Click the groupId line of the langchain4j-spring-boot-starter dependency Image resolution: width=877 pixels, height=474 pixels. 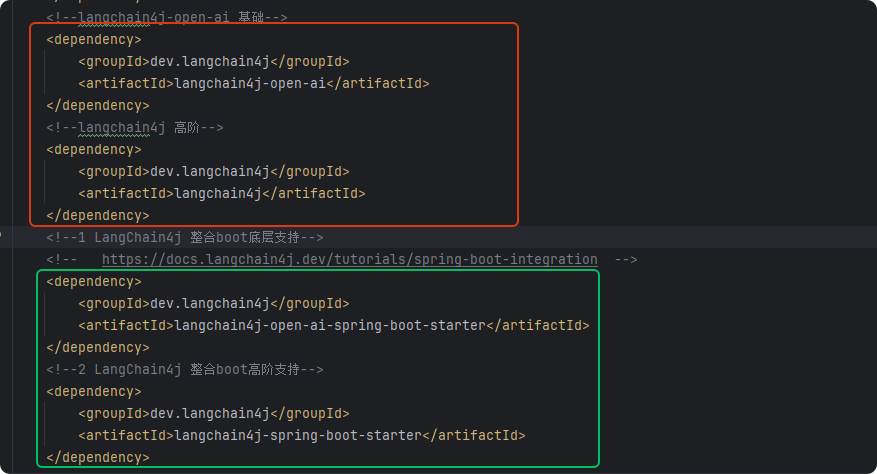click(214, 414)
